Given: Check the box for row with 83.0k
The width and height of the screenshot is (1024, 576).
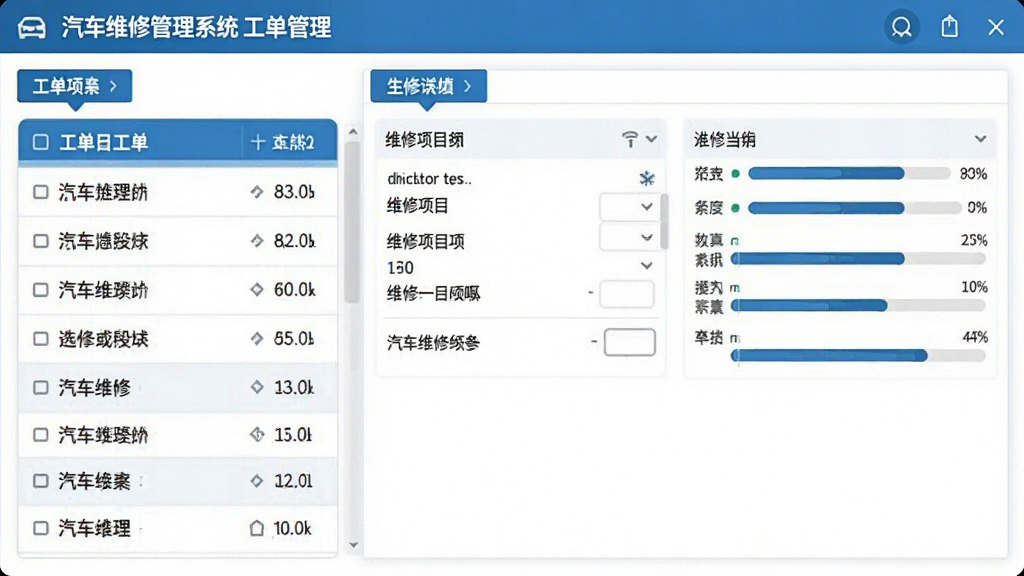Looking at the screenshot, I should (40, 192).
